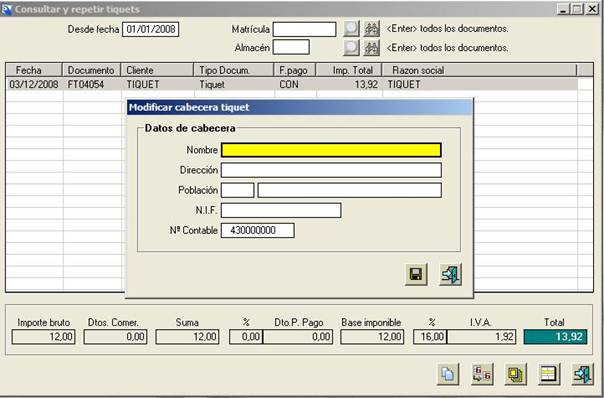The height and width of the screenshot is (398, 604).
Task: Click the binoculars icon next to Matrícula
Action: click(371, 29)
